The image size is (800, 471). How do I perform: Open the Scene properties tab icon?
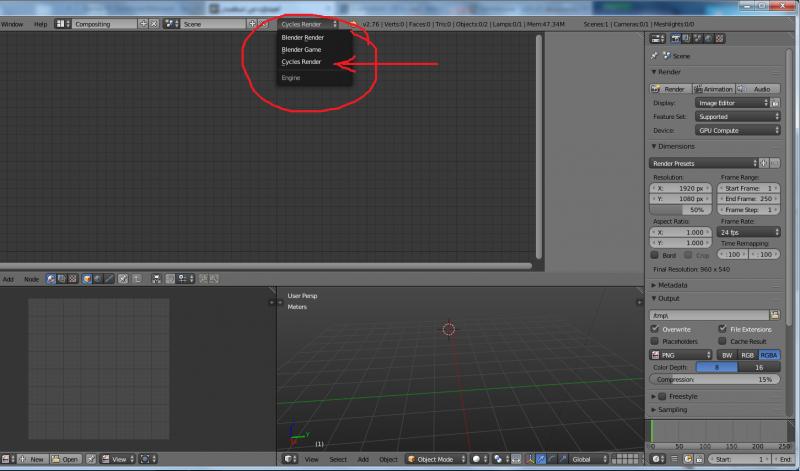(x=697, y=38)
